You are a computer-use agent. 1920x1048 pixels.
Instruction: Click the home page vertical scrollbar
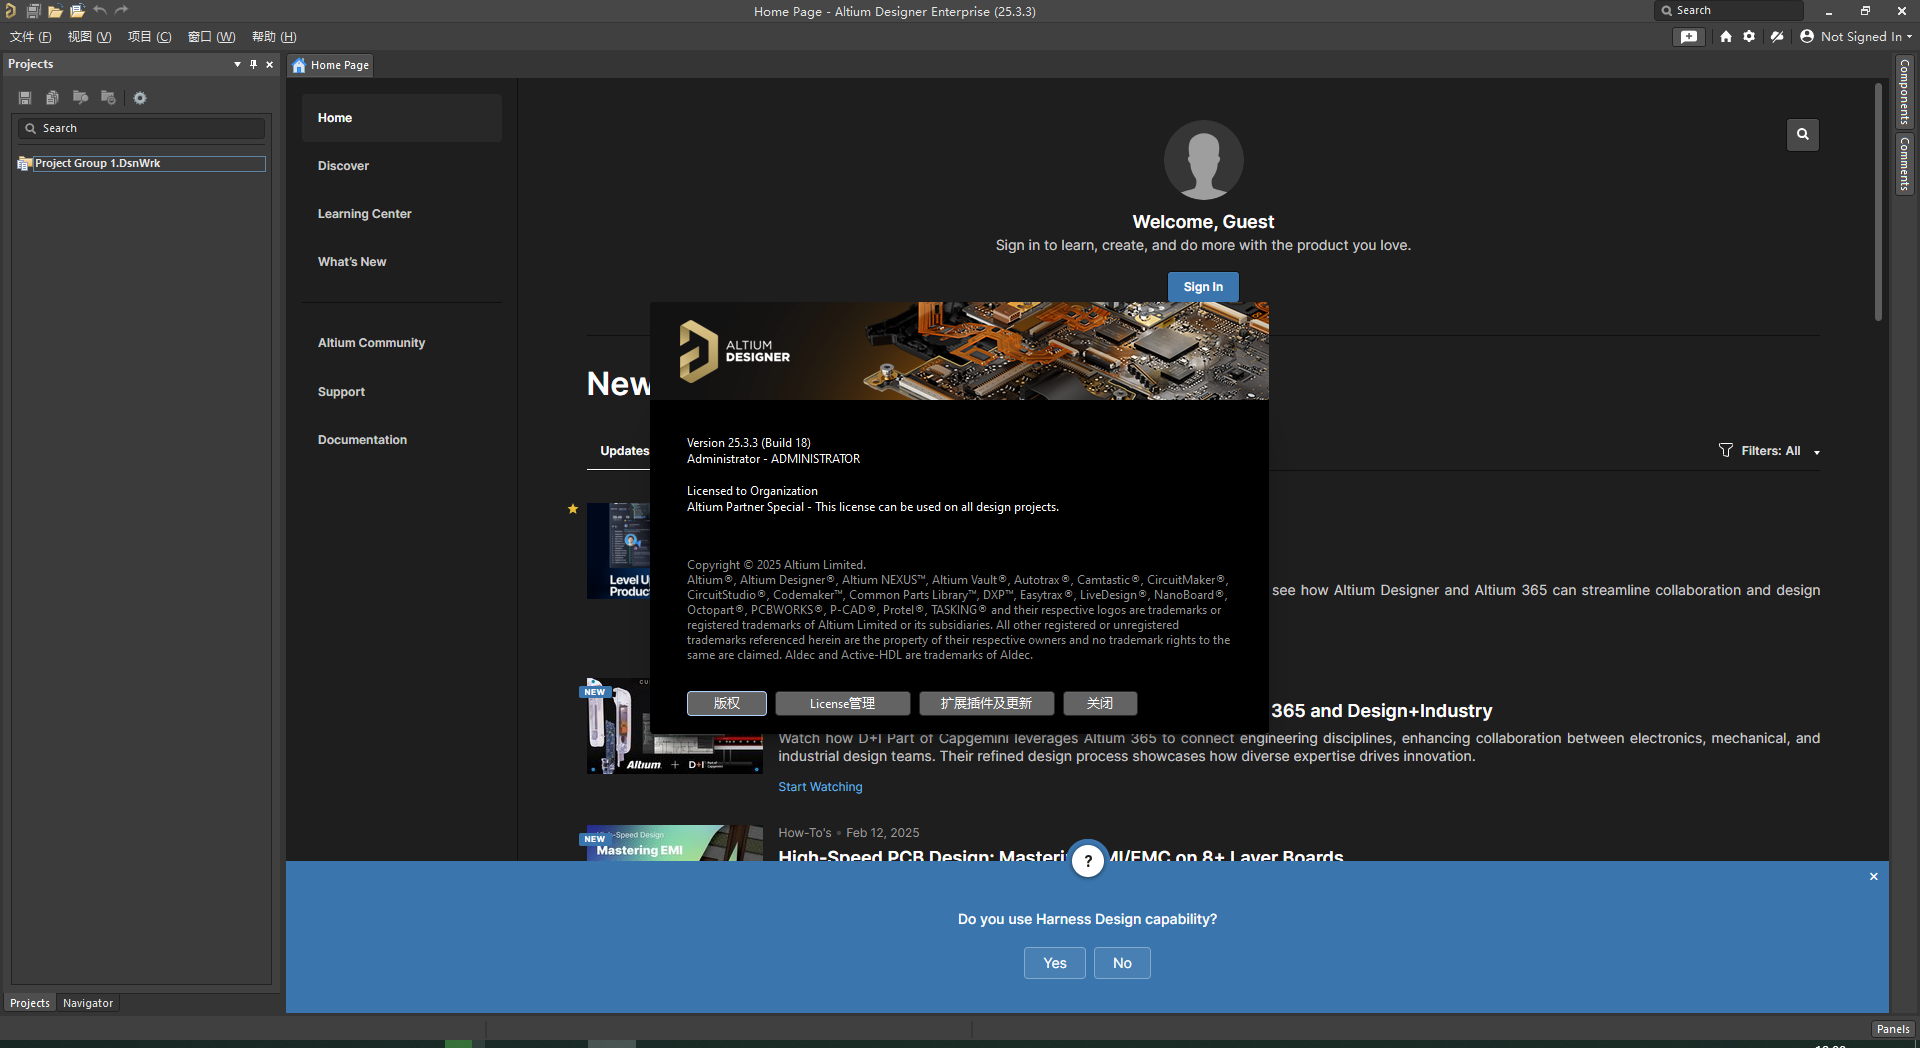coord(1879,200)
